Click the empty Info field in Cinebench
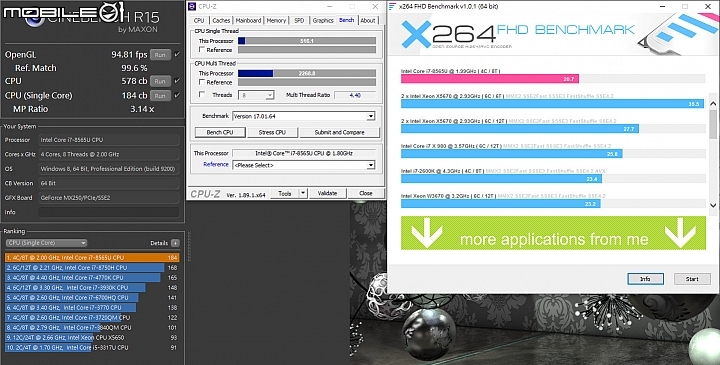Screen dimensions: 720x365 pos(109,212)
